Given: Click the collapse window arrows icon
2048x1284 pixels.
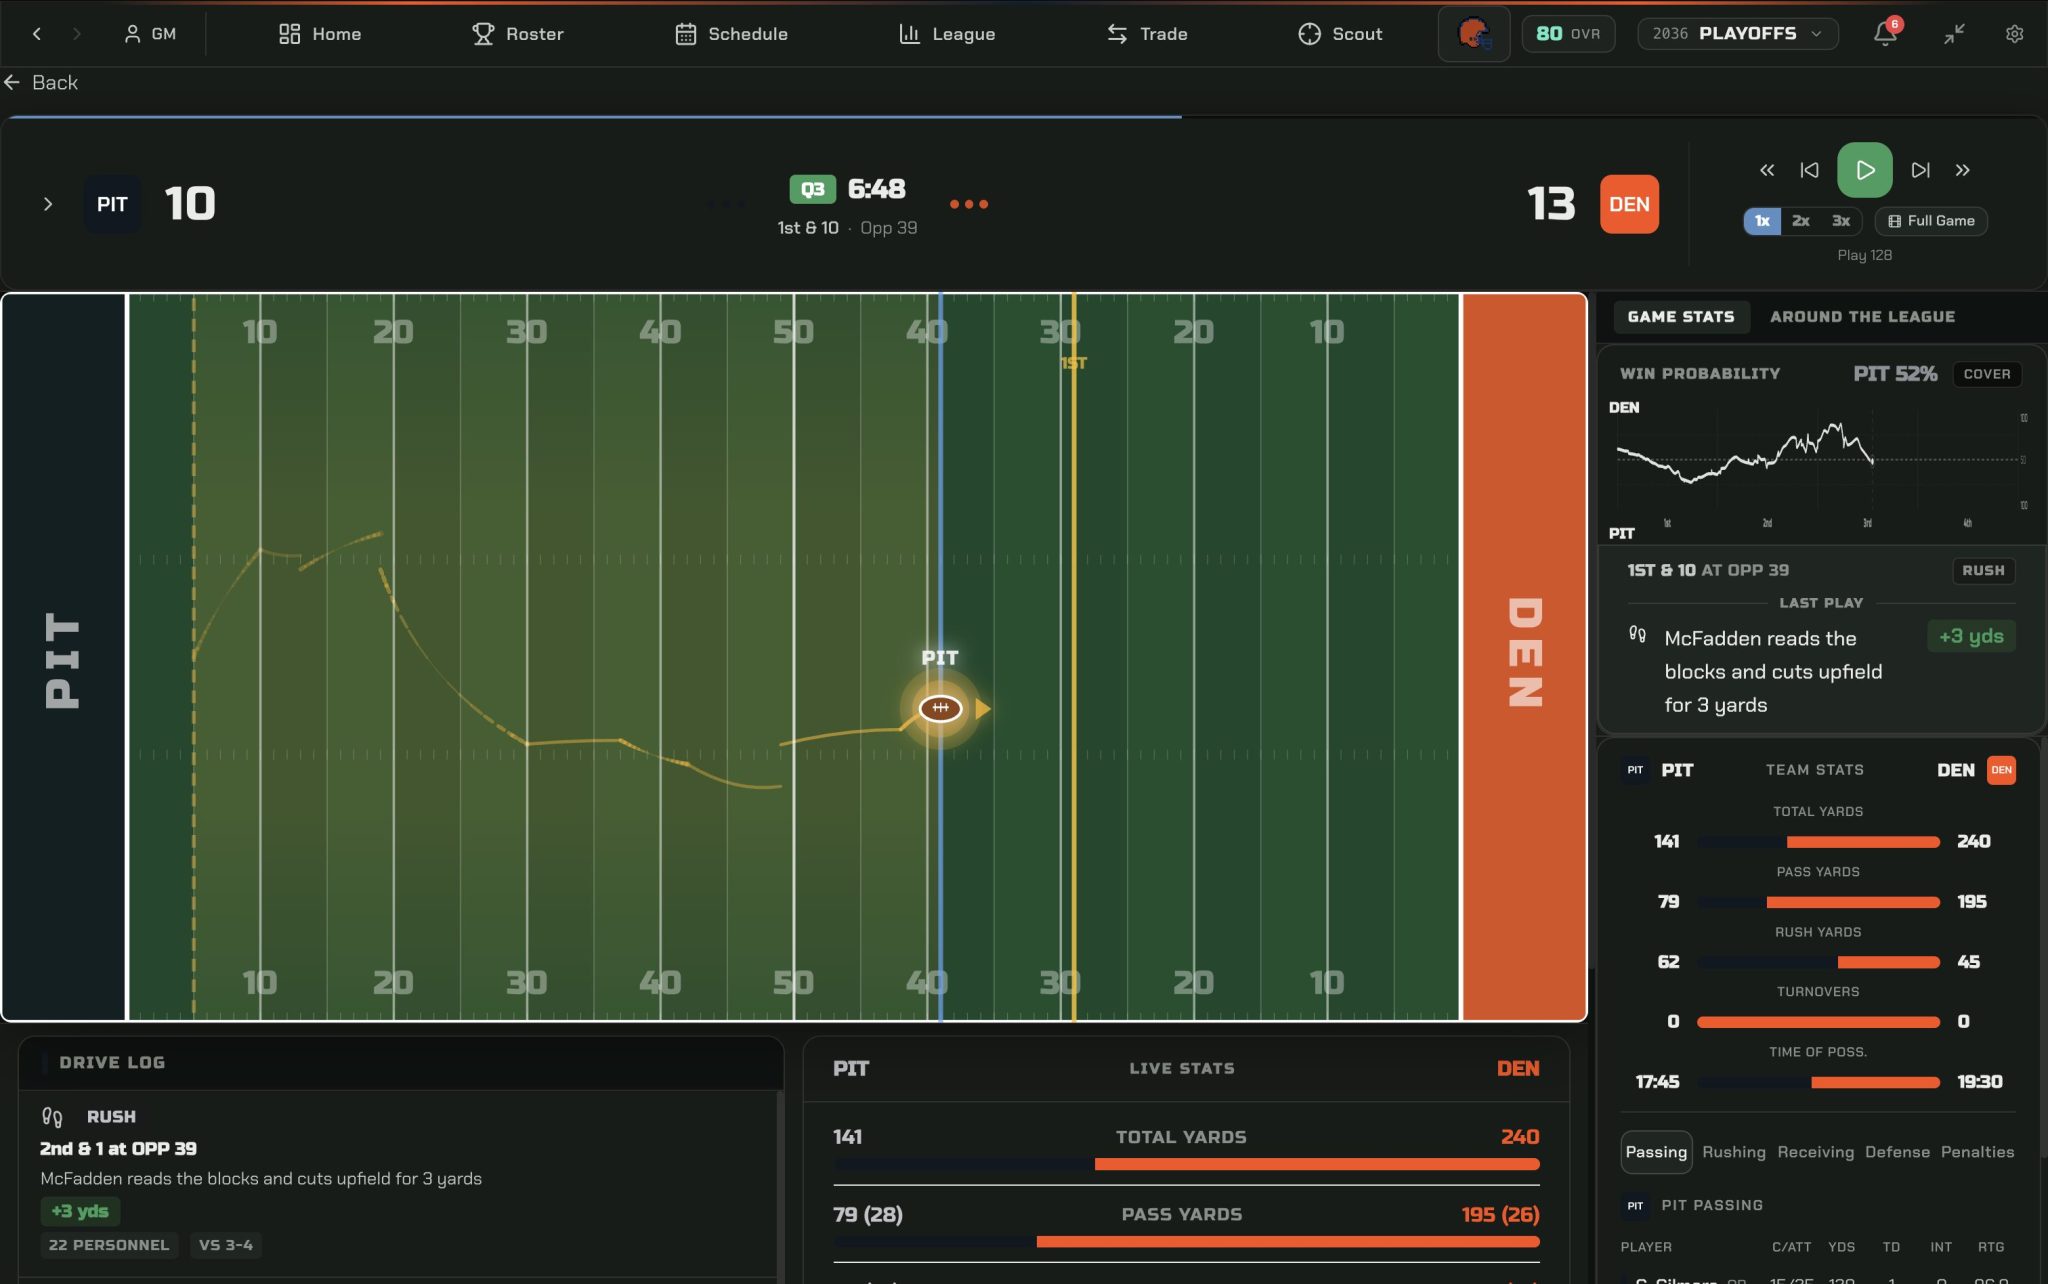Looking at the screenshot, I should (1954, 33).
